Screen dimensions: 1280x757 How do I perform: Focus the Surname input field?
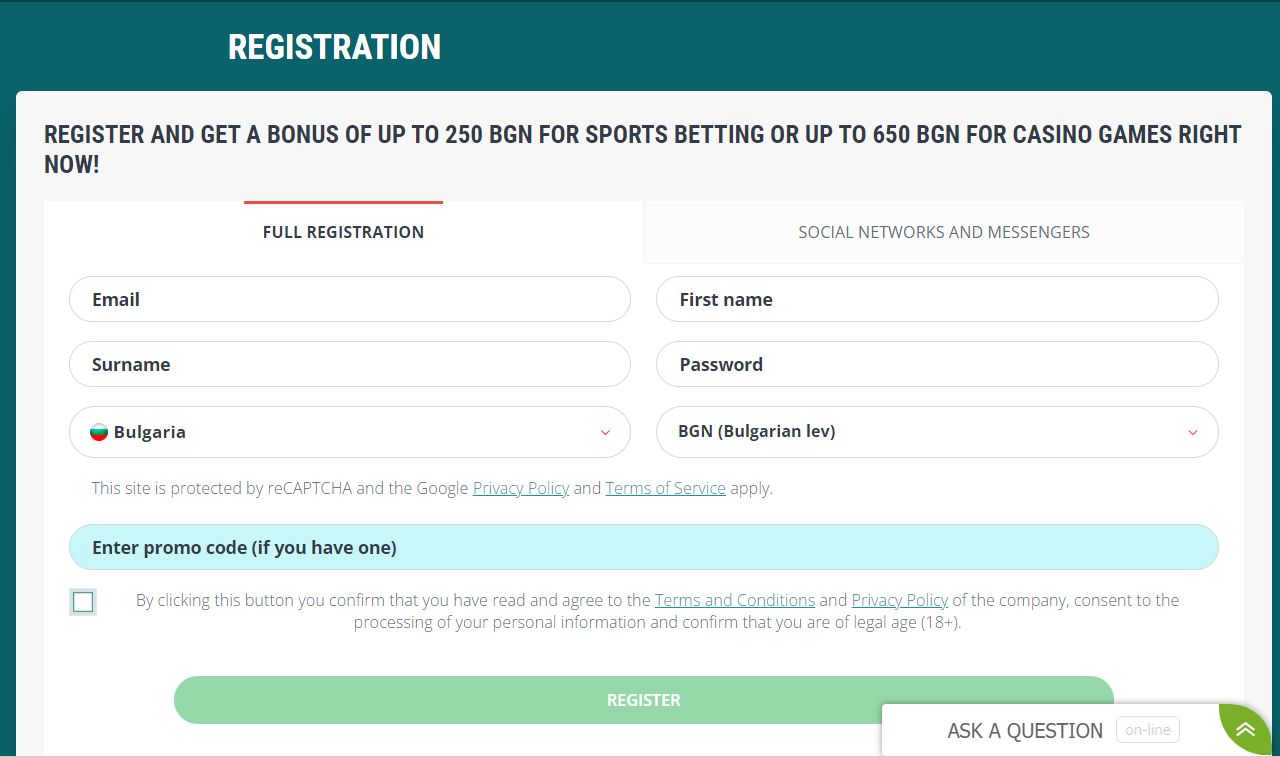coord(350,364)
